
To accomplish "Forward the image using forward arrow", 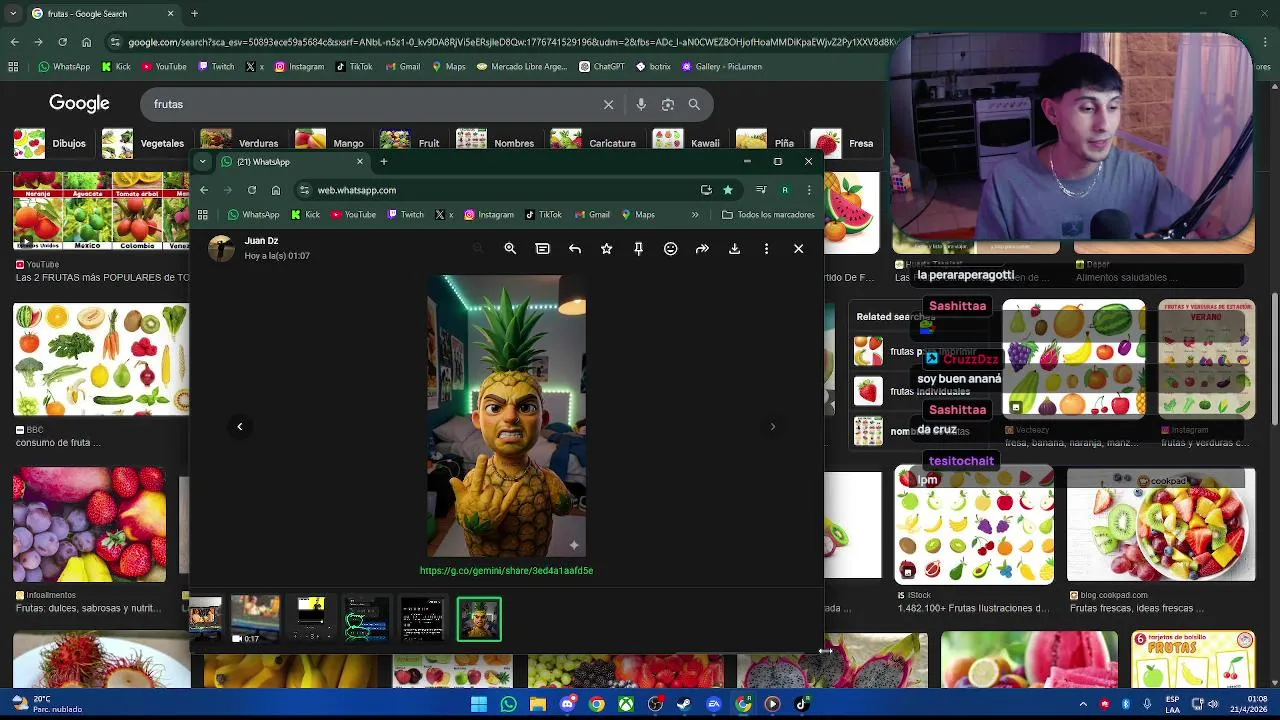I will pos(702,248).
